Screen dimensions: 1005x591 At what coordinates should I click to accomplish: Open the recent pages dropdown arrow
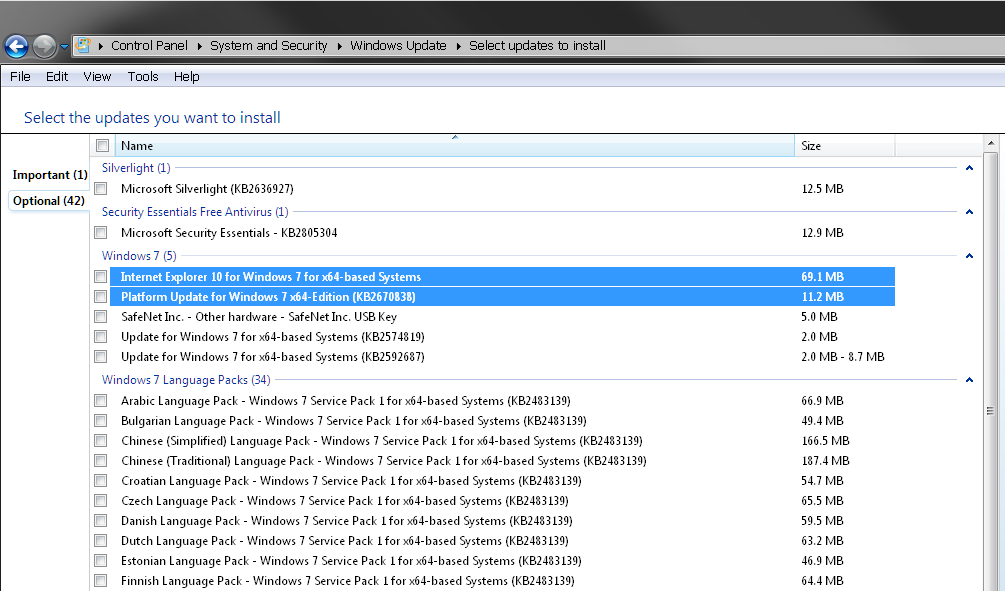point(64,46)
